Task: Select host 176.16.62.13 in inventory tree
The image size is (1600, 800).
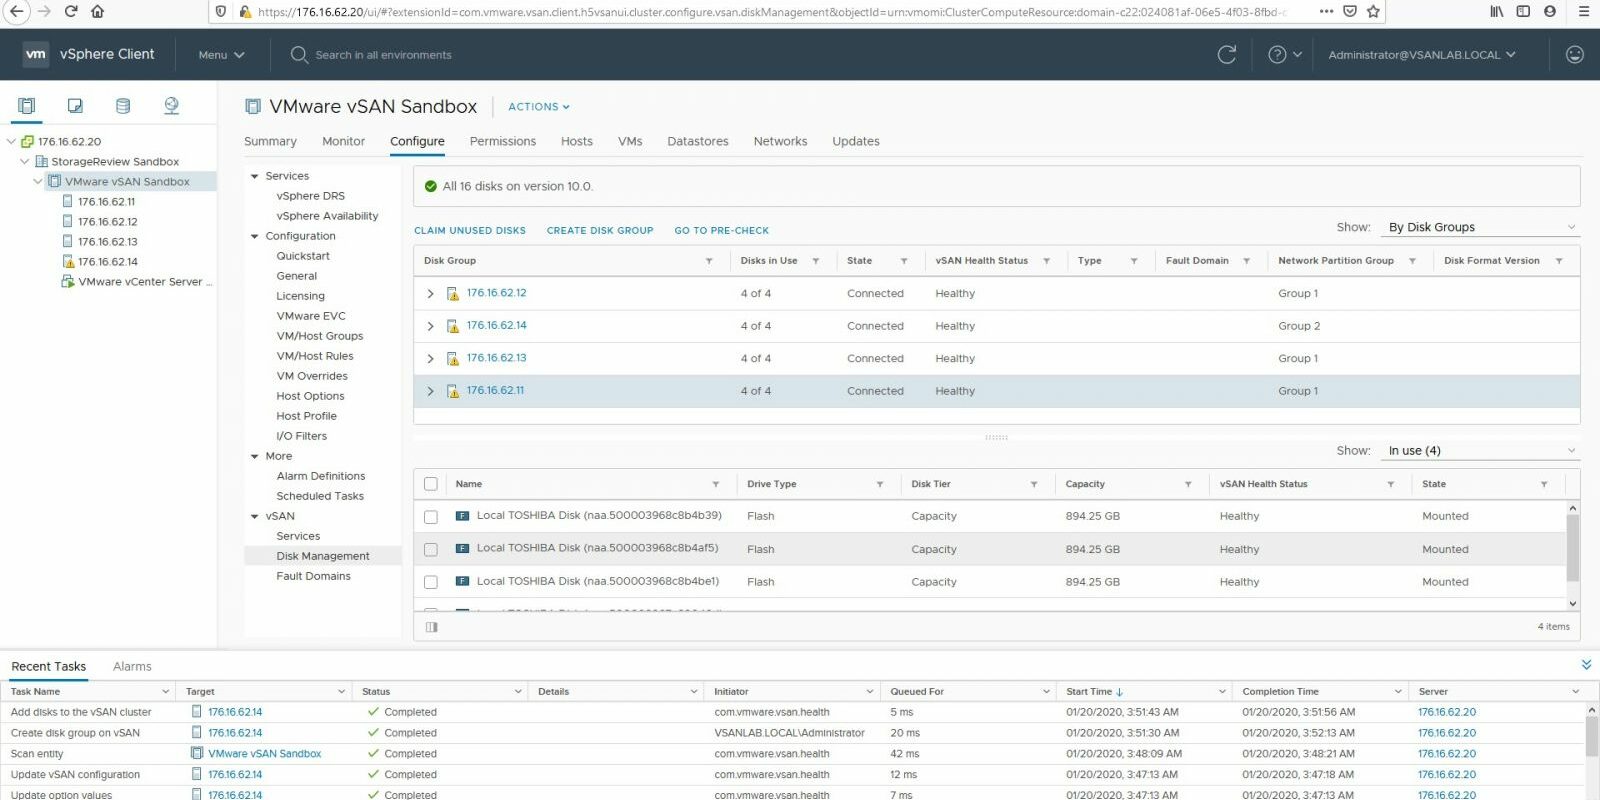Action: coord(108,241)
